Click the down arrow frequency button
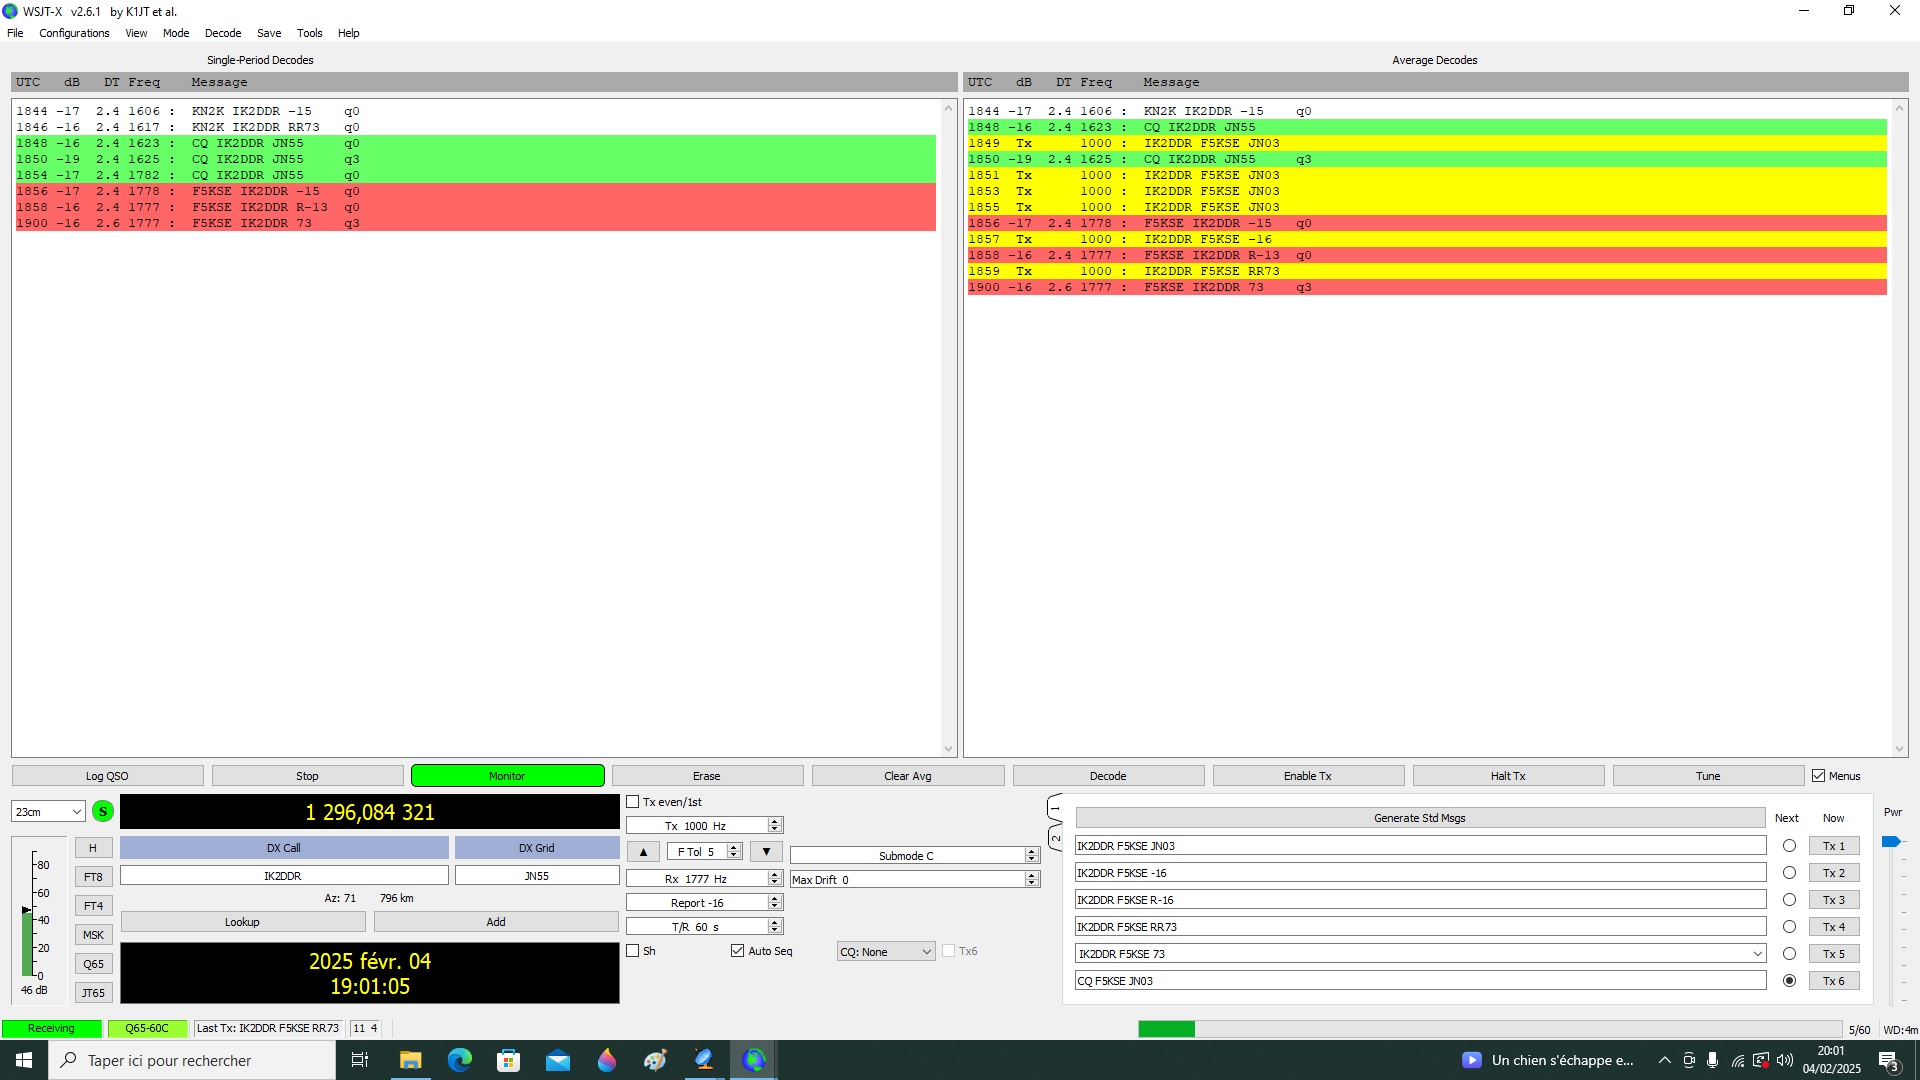The width and height of the screenshot is (1920, 1080). pyautogui.click(x=766, y=852)
